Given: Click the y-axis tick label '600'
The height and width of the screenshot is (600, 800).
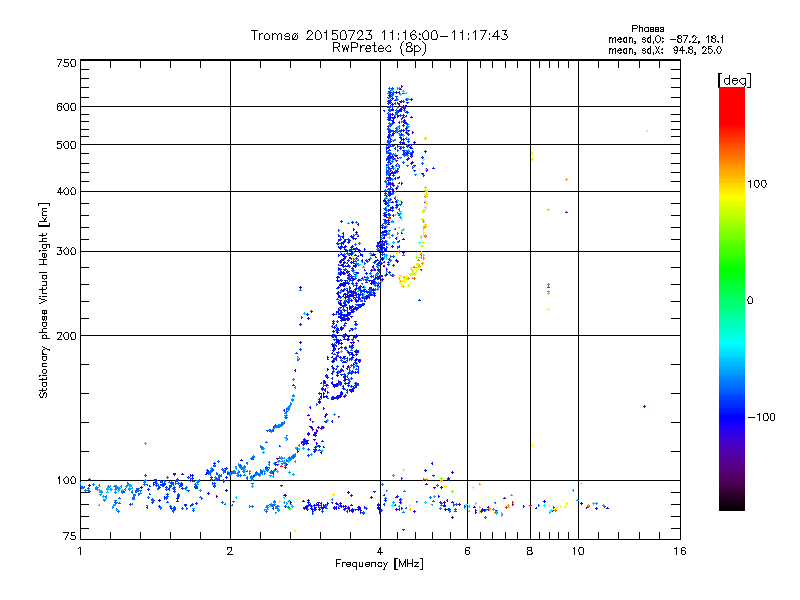Looking at the screenshot, I should click(x=66, y=107).
